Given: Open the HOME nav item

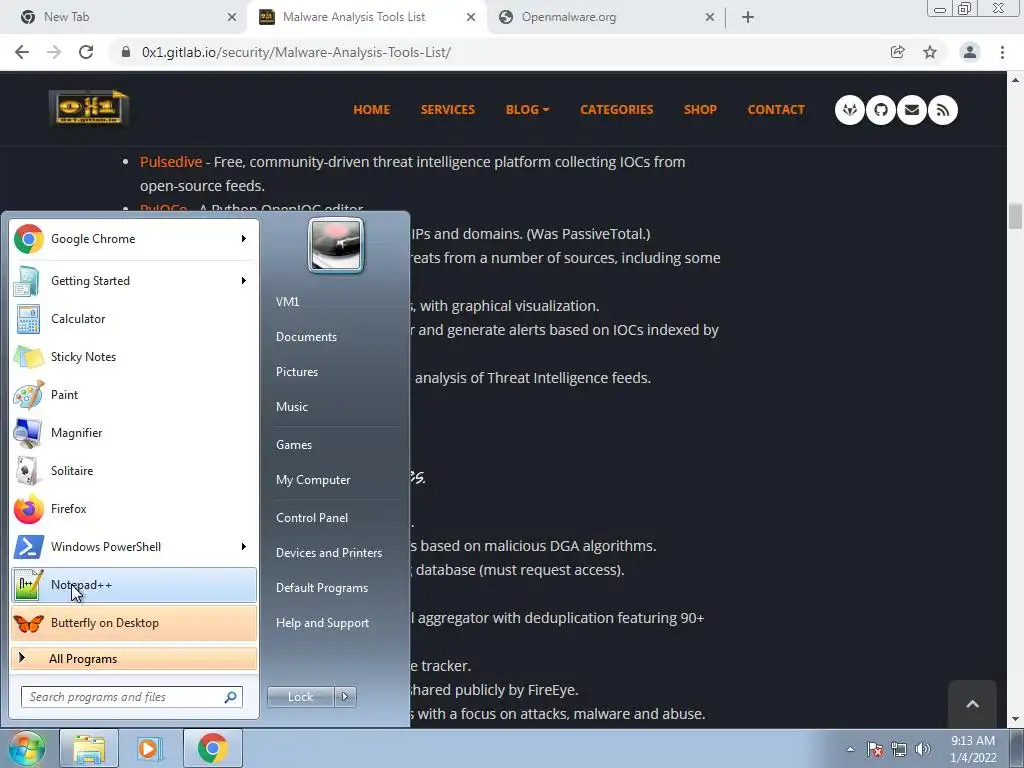Looking at the screenshot, I should (x=372, y=110).
